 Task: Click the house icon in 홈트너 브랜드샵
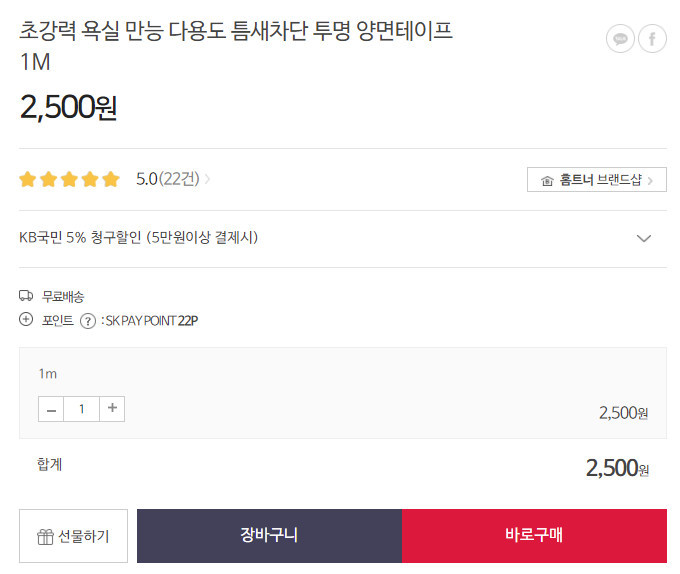[547, 180]
